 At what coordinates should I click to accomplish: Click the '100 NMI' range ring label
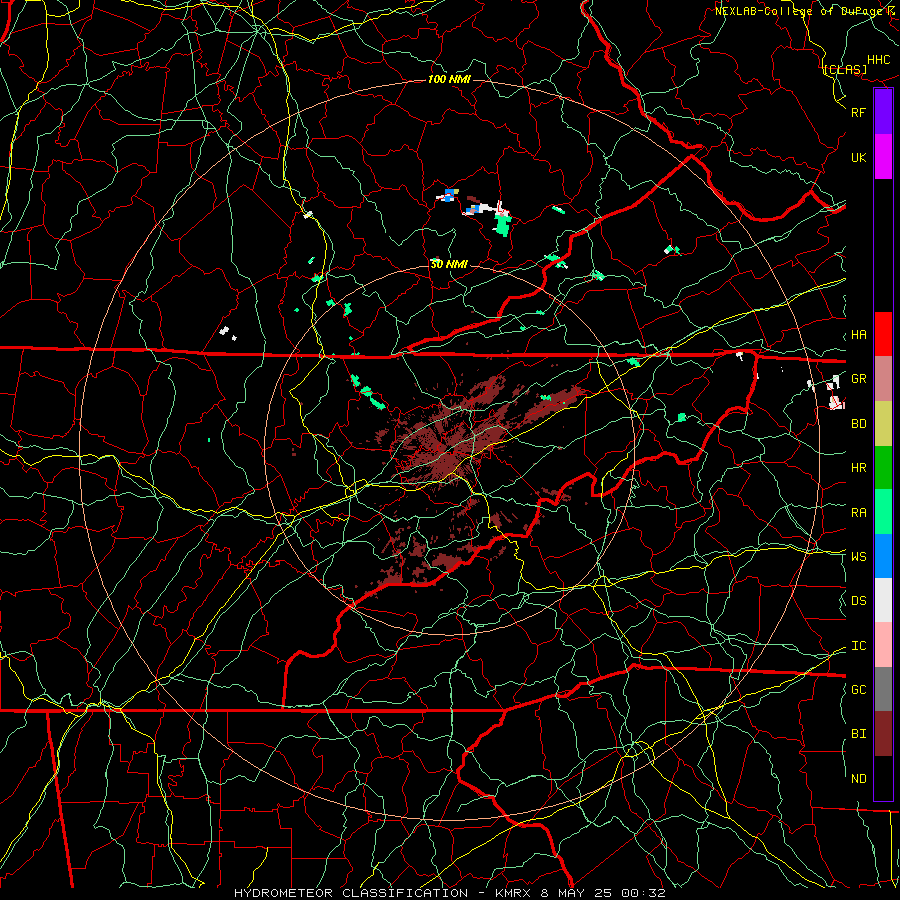(449, 79)
